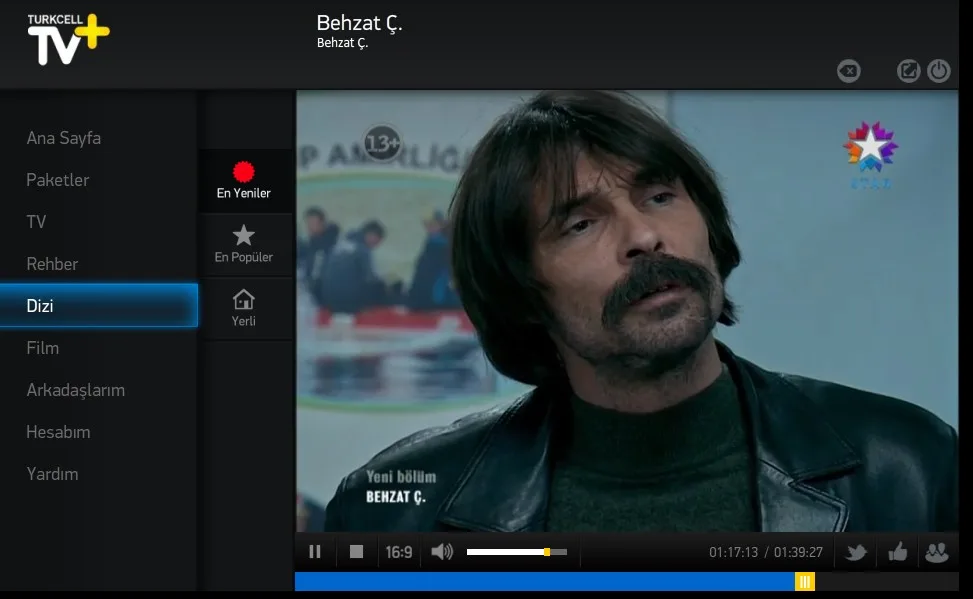This screenshot has height=599, width=973.
Task: Share on Twitter via the bird icon
Action: click(856, 552)
